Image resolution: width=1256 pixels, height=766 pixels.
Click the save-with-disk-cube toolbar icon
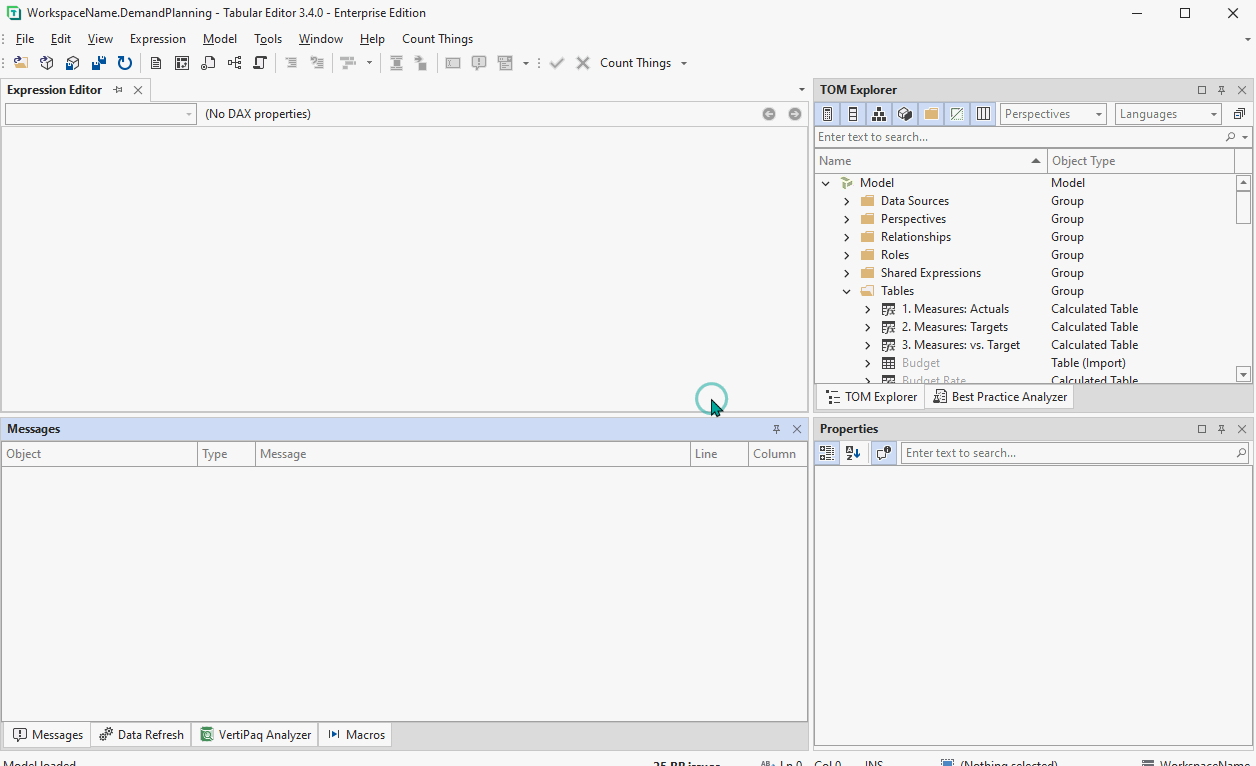[72, 63]
